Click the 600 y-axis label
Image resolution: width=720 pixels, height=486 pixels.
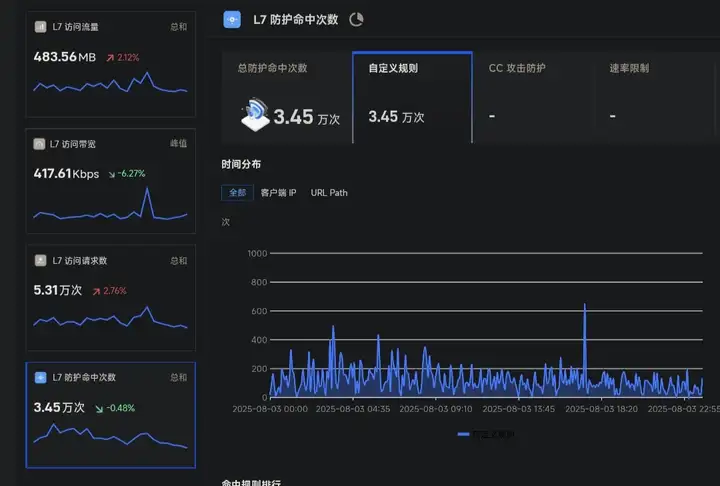pos(259,311)
